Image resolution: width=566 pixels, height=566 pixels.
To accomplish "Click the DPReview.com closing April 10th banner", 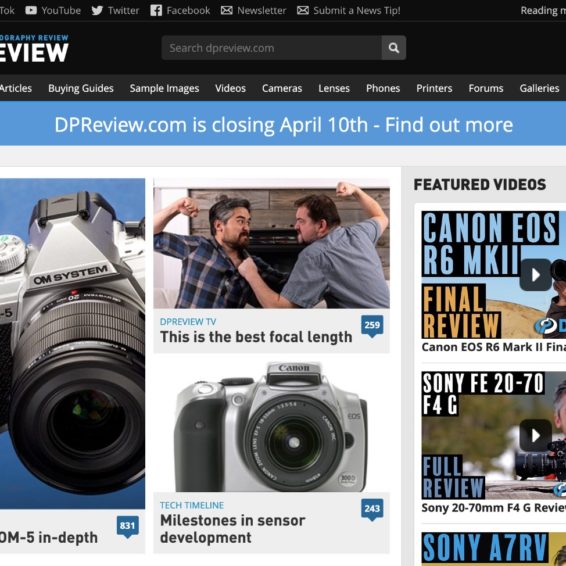I will pyautogui.click(x=283, y=123).
